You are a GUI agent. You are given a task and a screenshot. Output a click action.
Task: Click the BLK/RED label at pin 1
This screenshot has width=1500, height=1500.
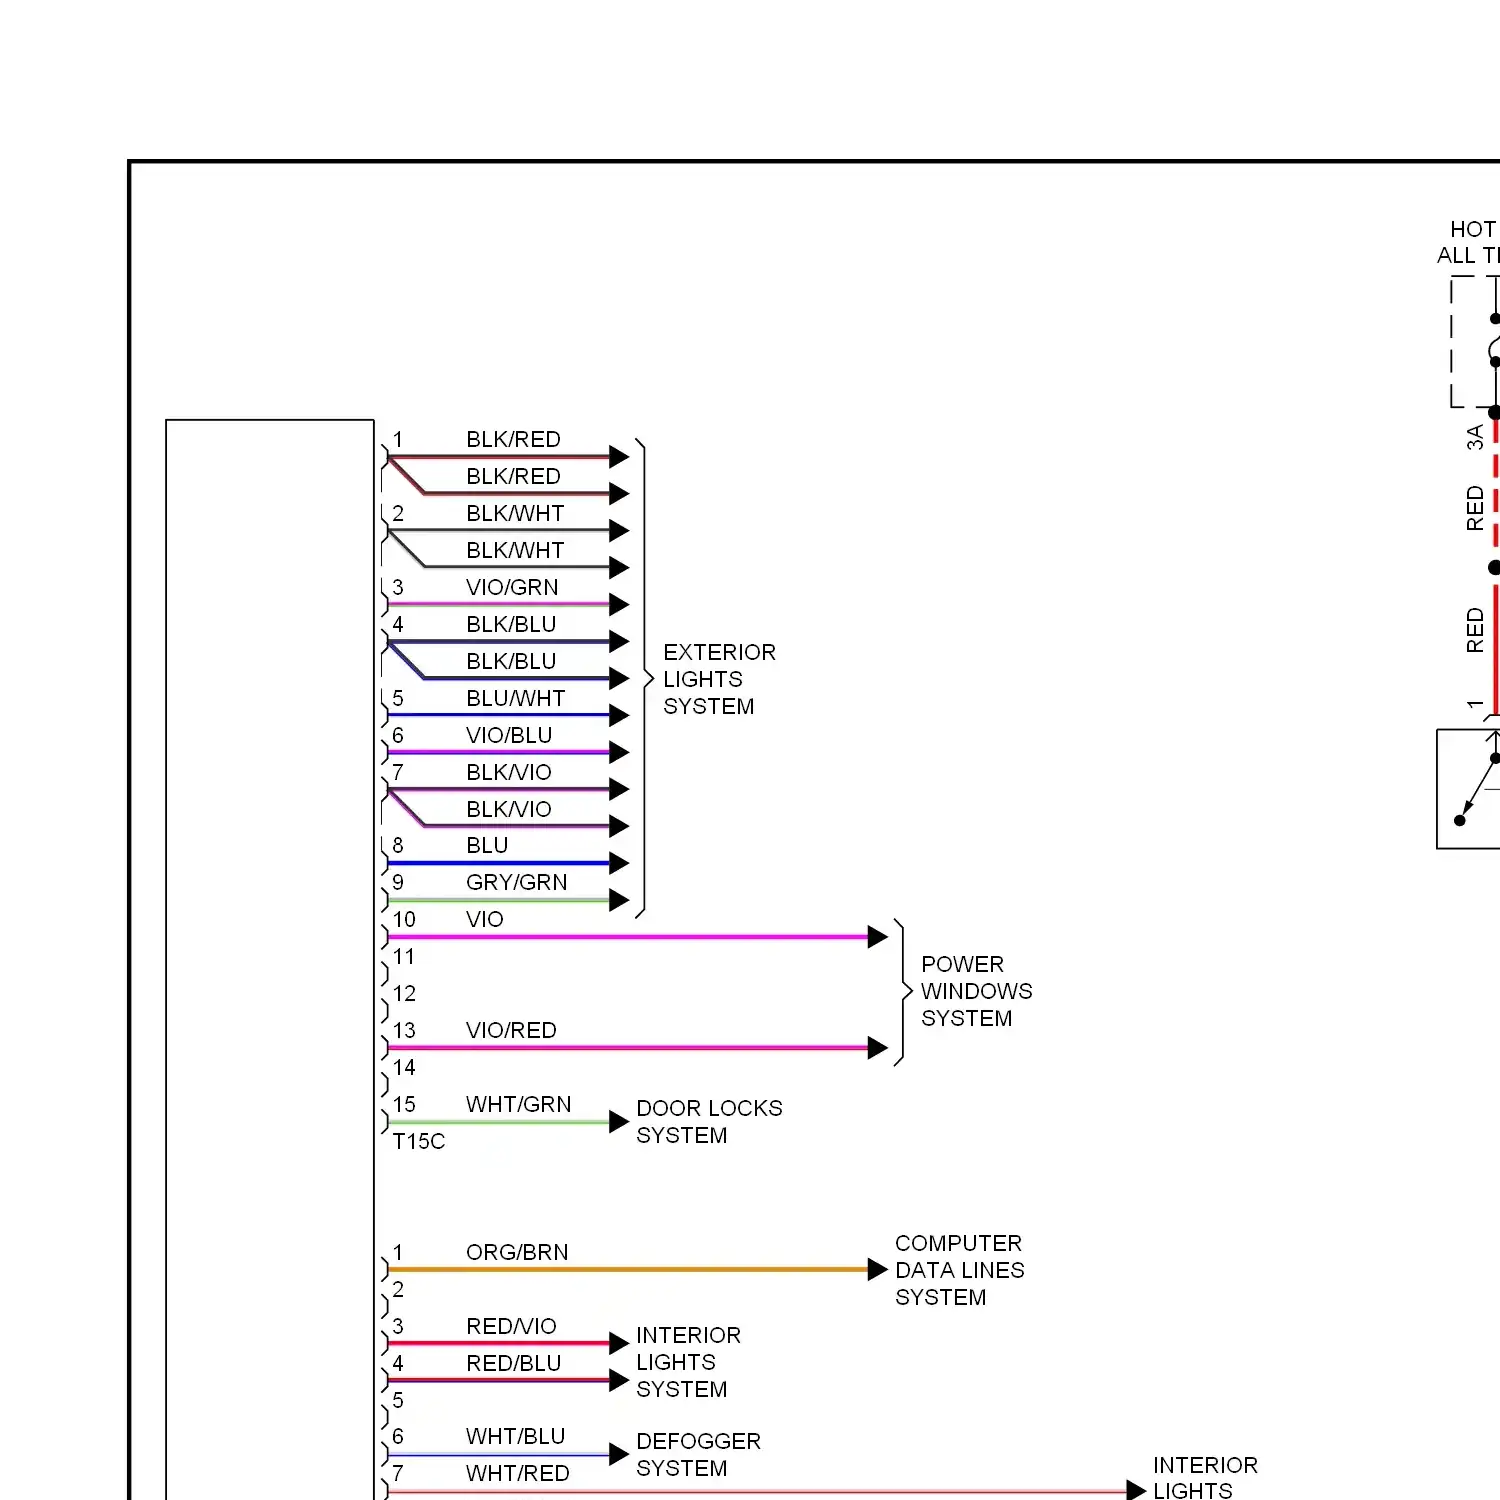pos(513,439)
